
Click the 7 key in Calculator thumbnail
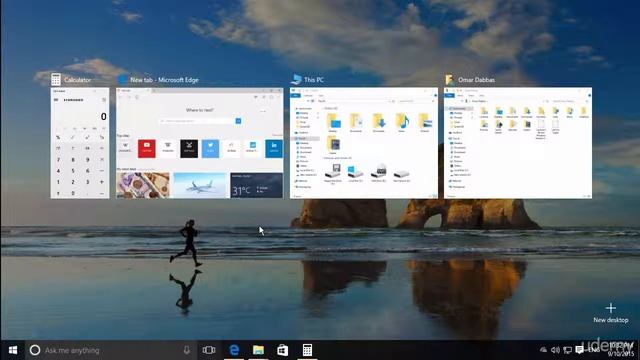58,160
